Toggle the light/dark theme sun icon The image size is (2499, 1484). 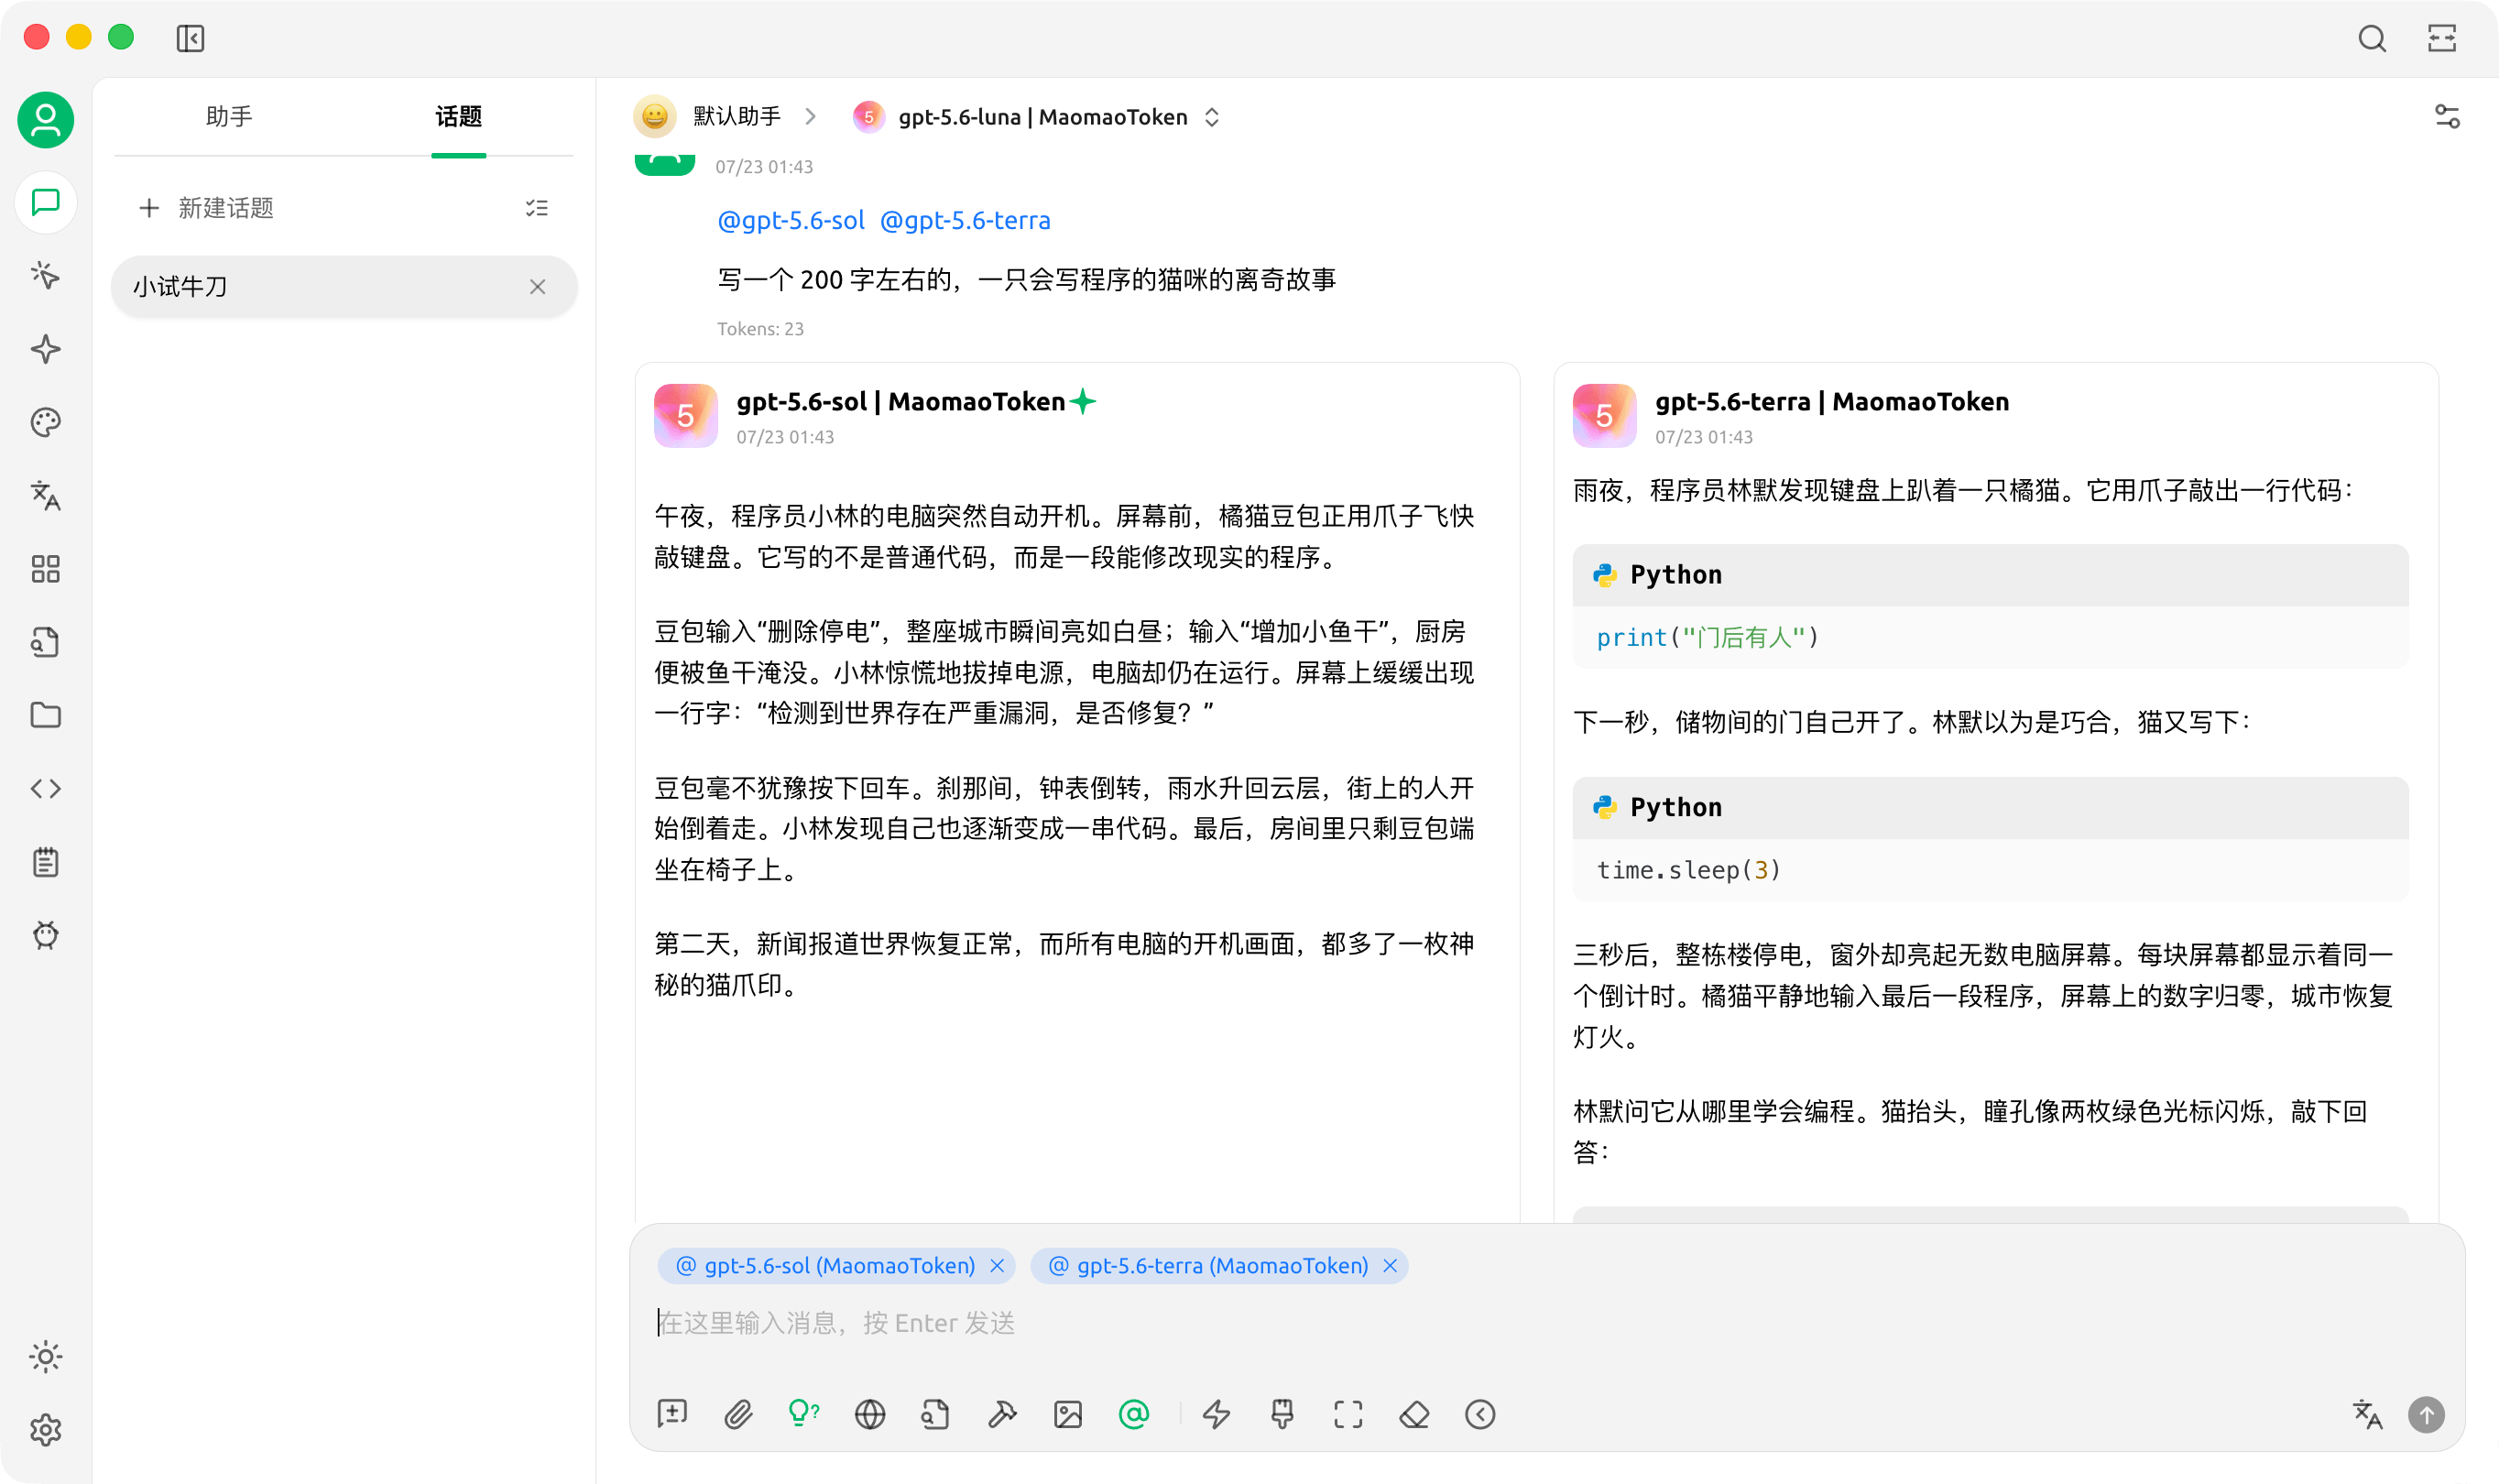[x=46, y=1357]
